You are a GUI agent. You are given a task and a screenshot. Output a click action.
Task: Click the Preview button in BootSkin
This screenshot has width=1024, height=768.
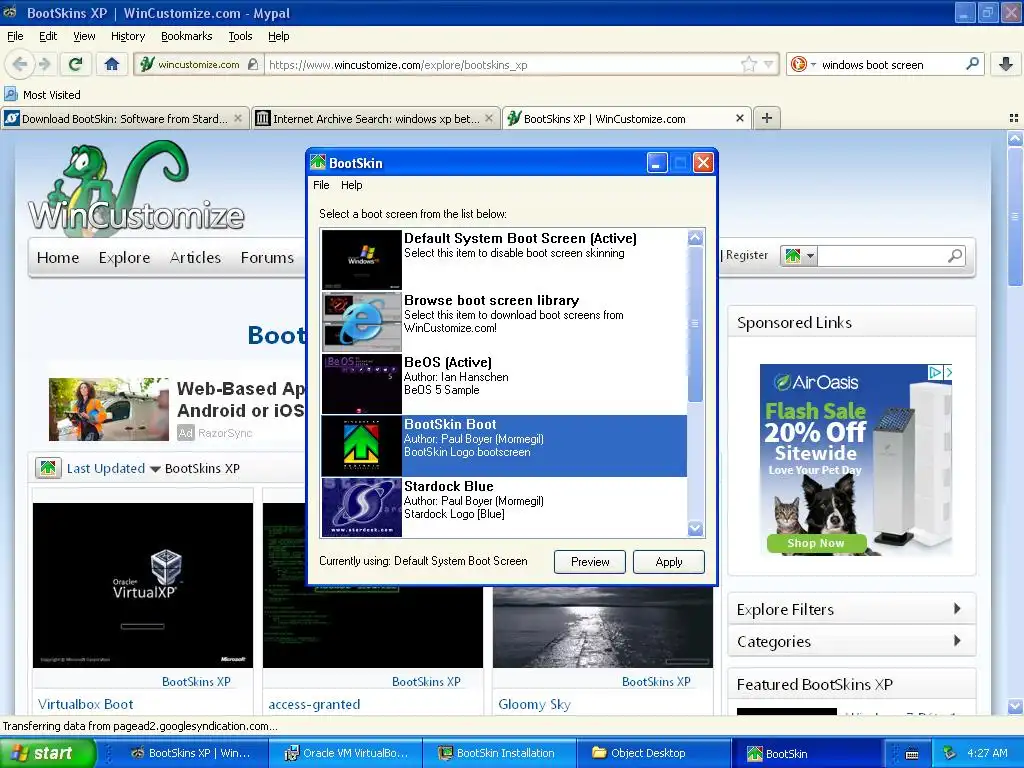click(x=590, y=562)
